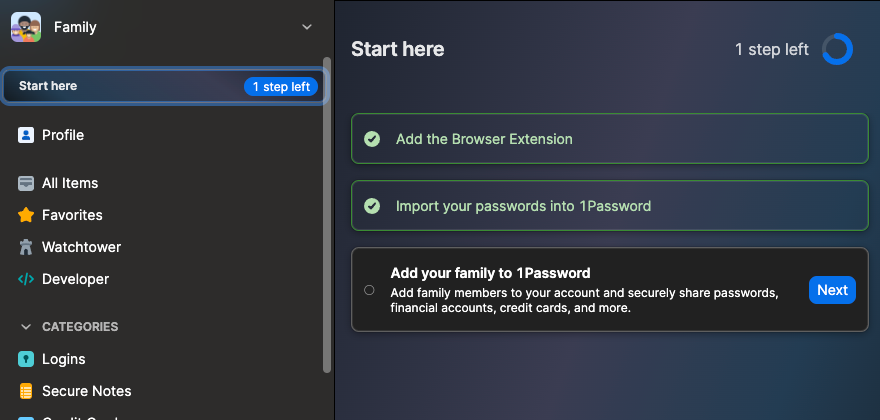This screenshot has height=420, width=880.
Task: Click the checkmark beside Add the Browser Extension
Action: [372, 139]
